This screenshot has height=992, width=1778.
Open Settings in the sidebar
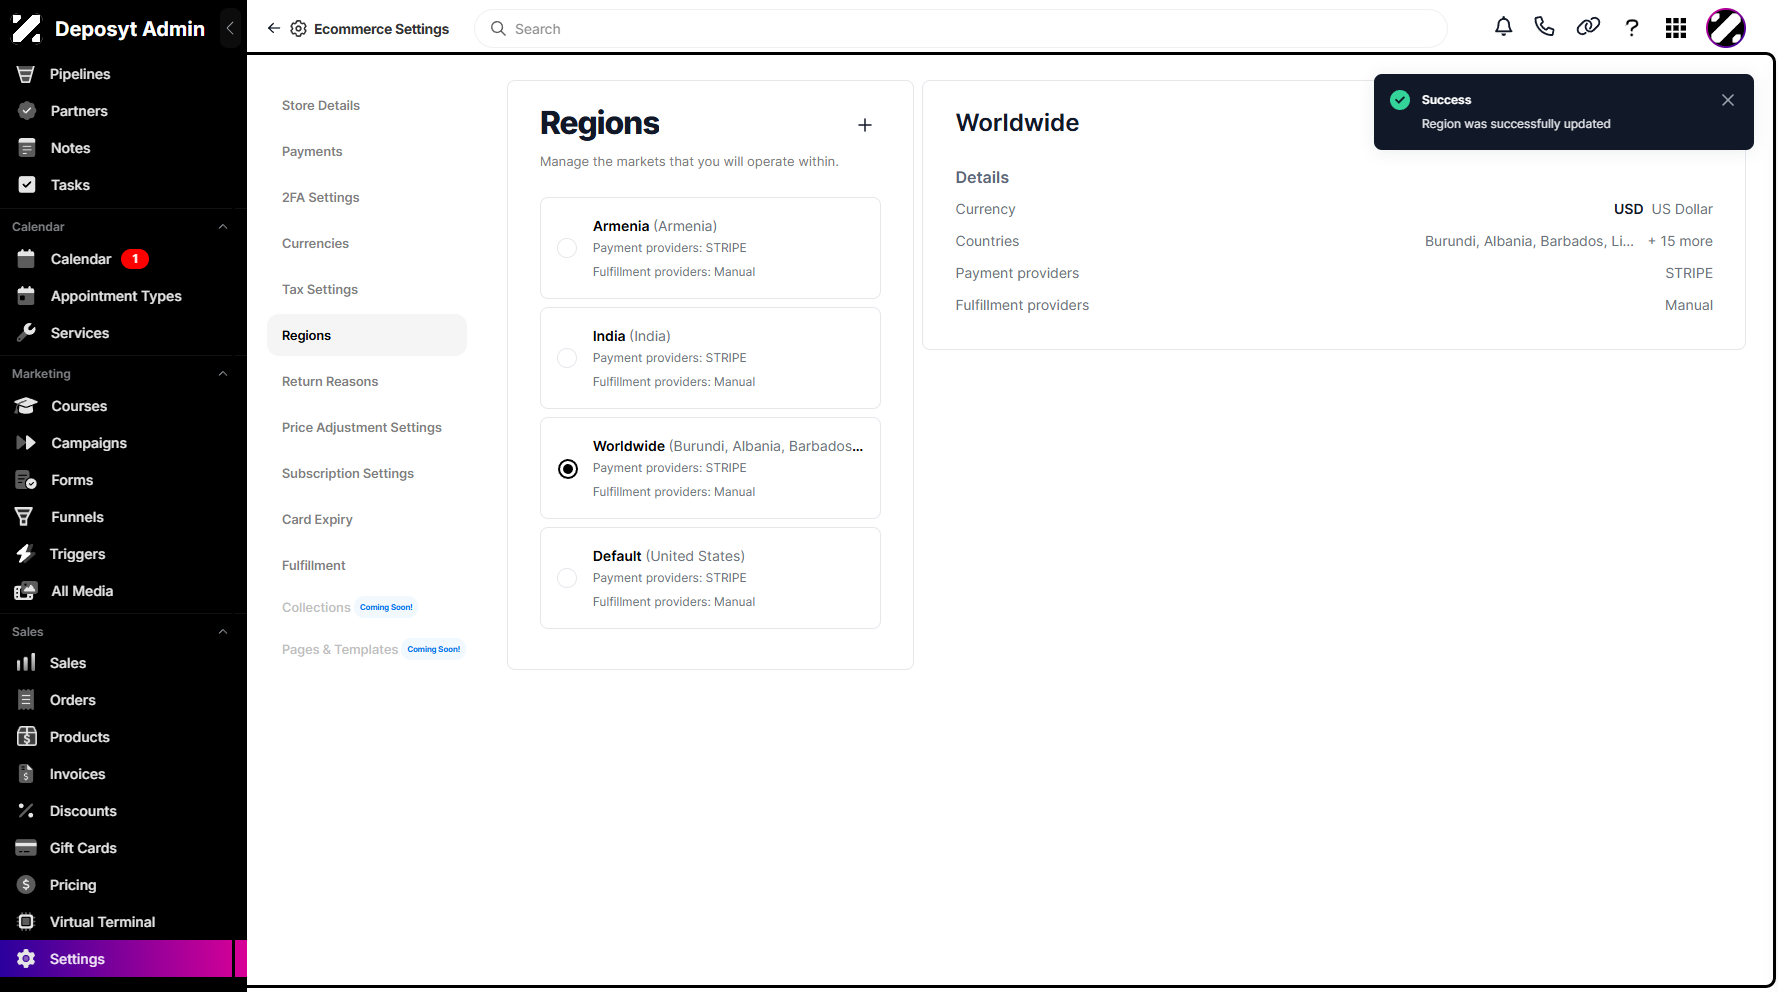[117, 959]
